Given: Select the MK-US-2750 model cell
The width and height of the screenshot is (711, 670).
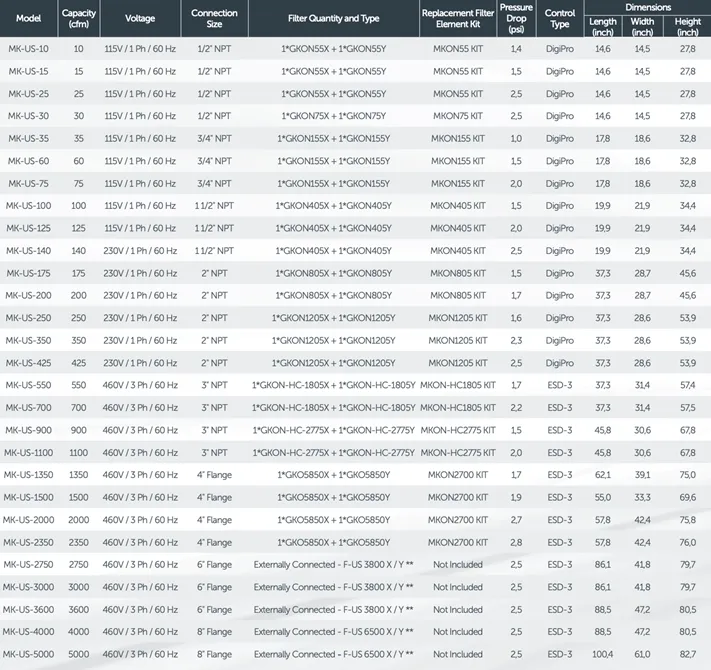Looking at the screenshot, I should pos(28,565).
